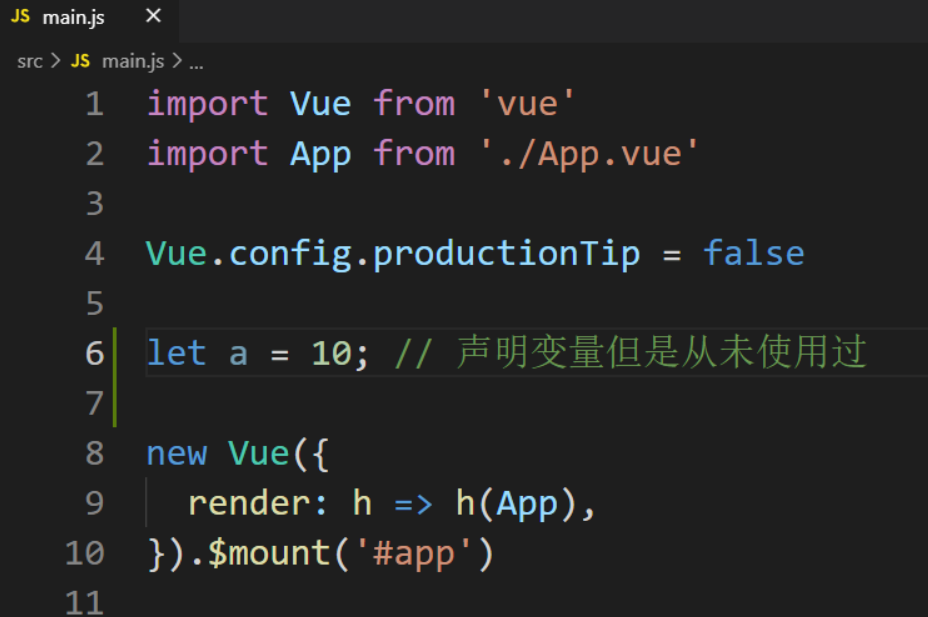This screenshot has height=617, width=928.
Task: Click the '$mount' method call
Action: pyautogui.click(x=268, y=552)
